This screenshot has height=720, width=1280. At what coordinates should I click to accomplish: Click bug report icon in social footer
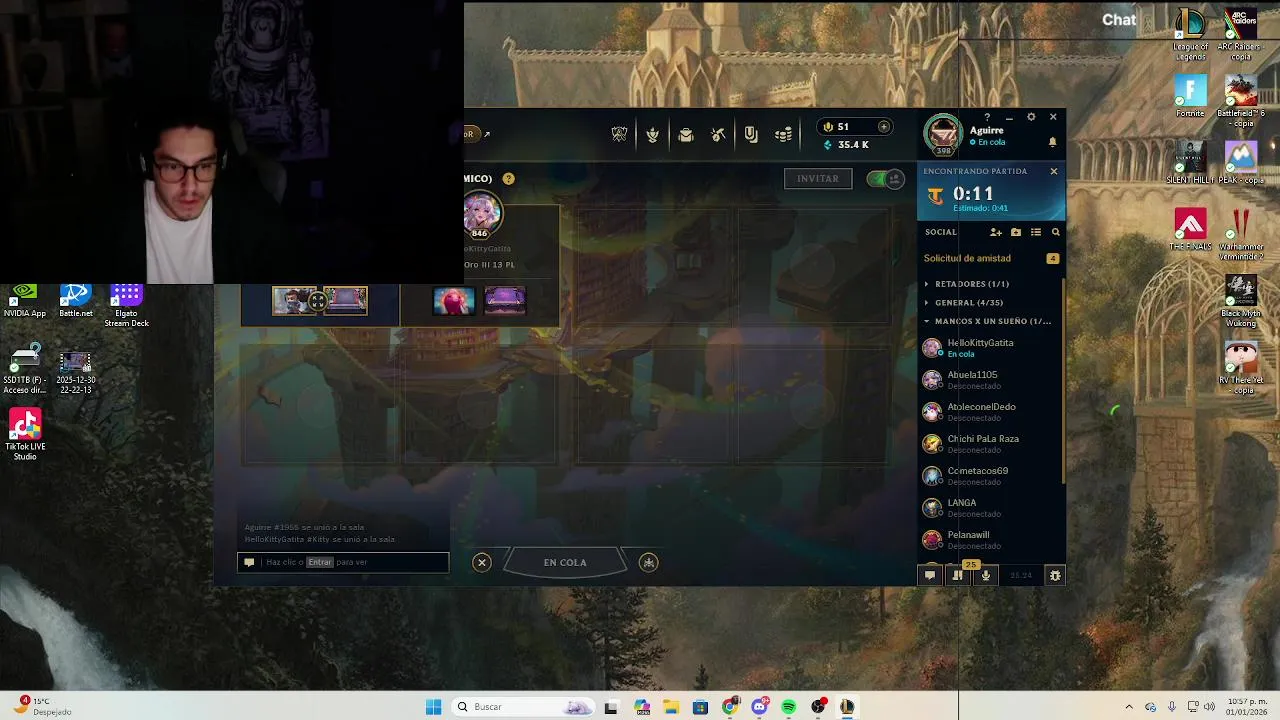click(x=1054, y=575)
